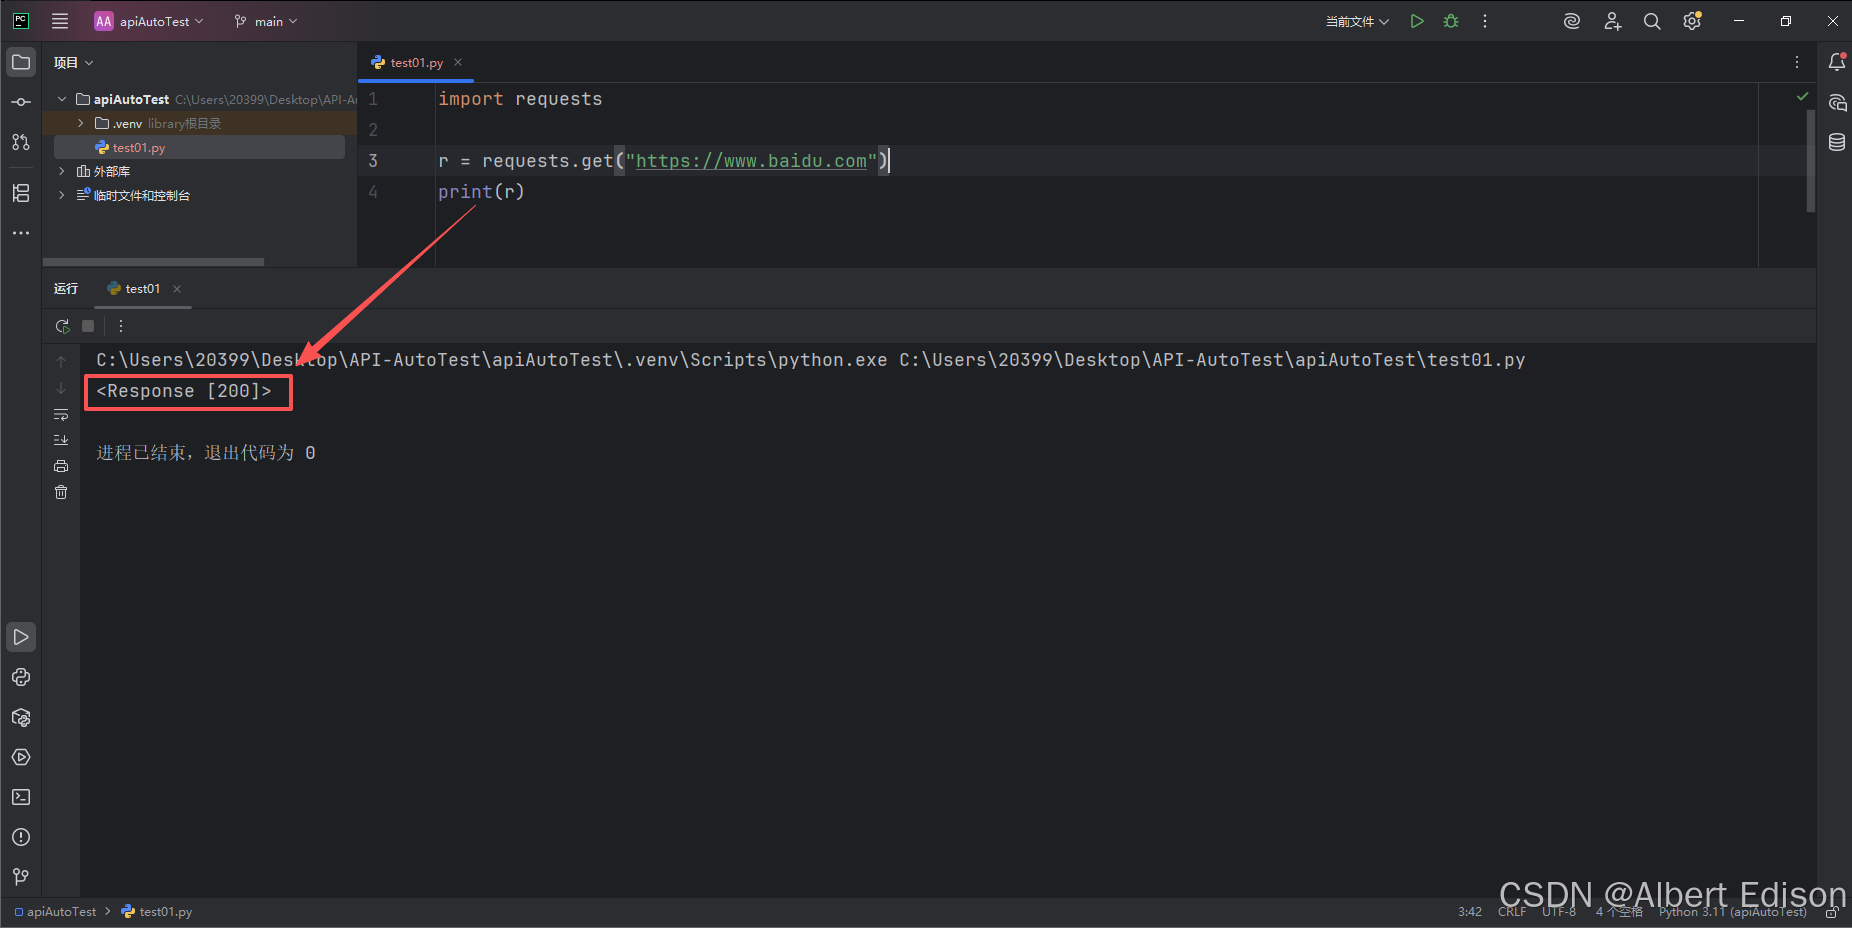Viewport: 1852px width, 928px height.
Task: Open the Pull Requests tool window
Action: (x=21, y=142)
